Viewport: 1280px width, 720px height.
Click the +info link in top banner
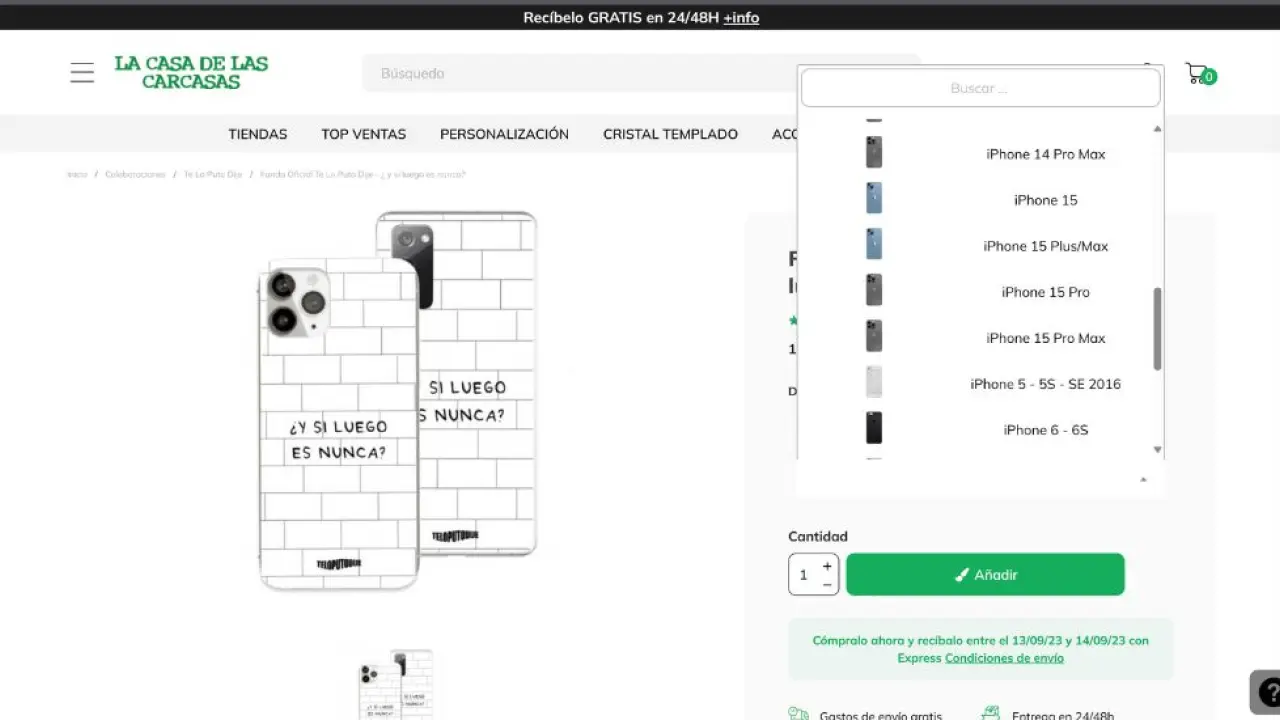(741, 17)
